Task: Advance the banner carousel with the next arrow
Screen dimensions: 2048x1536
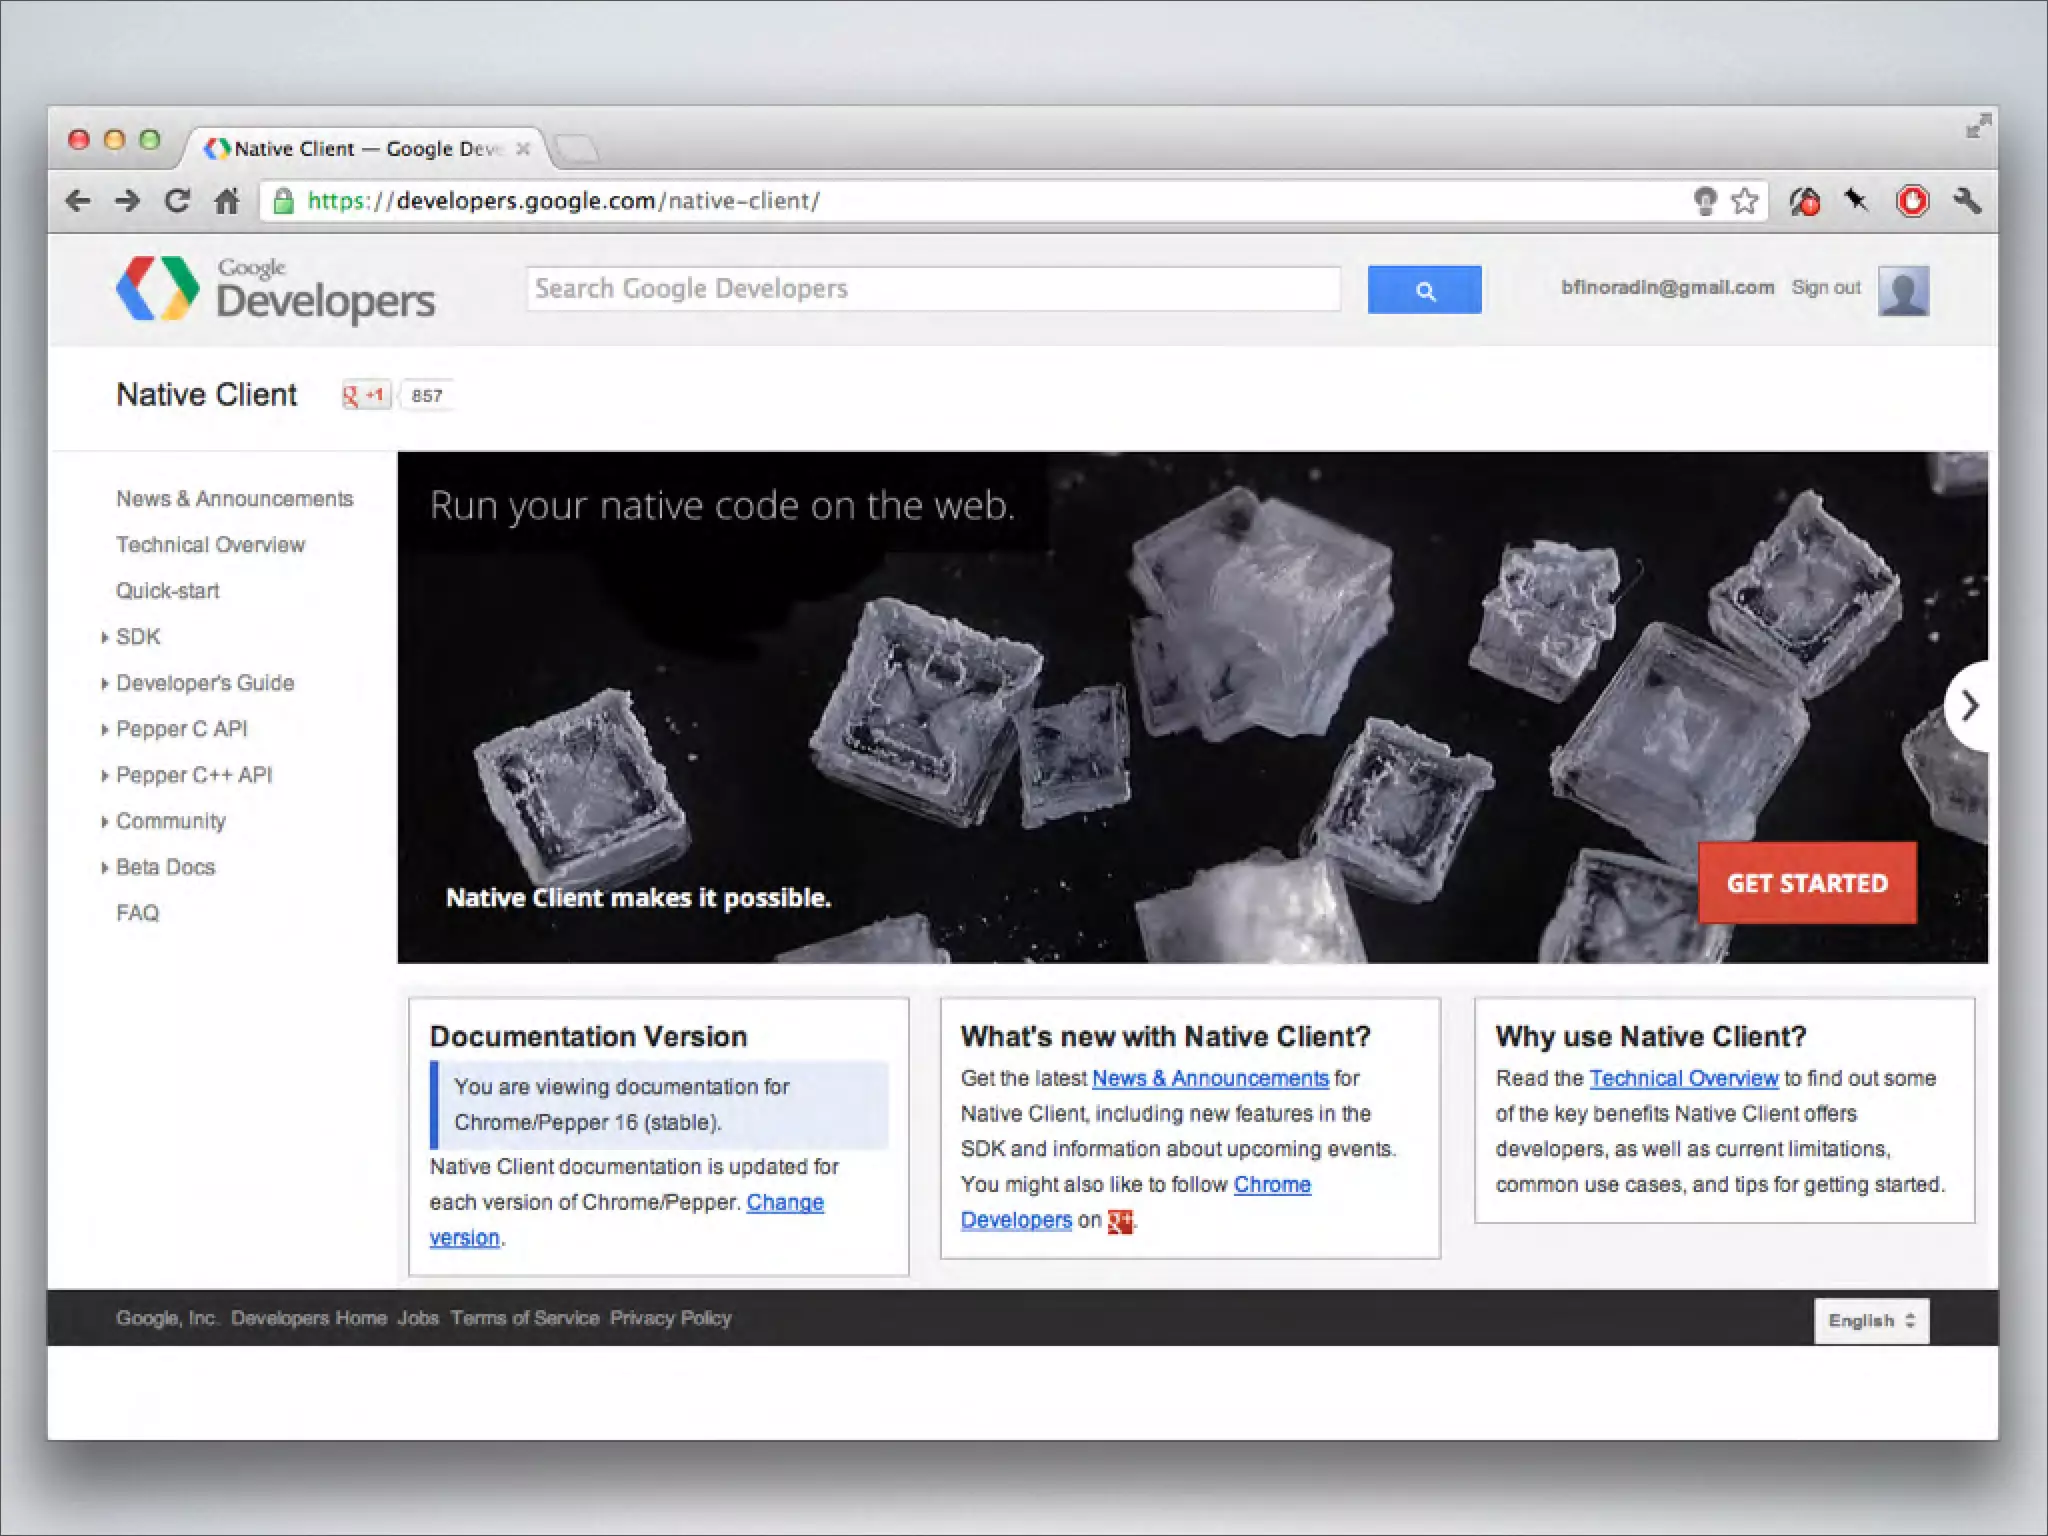Action: pyautogui.click(x=1968, y=706)
